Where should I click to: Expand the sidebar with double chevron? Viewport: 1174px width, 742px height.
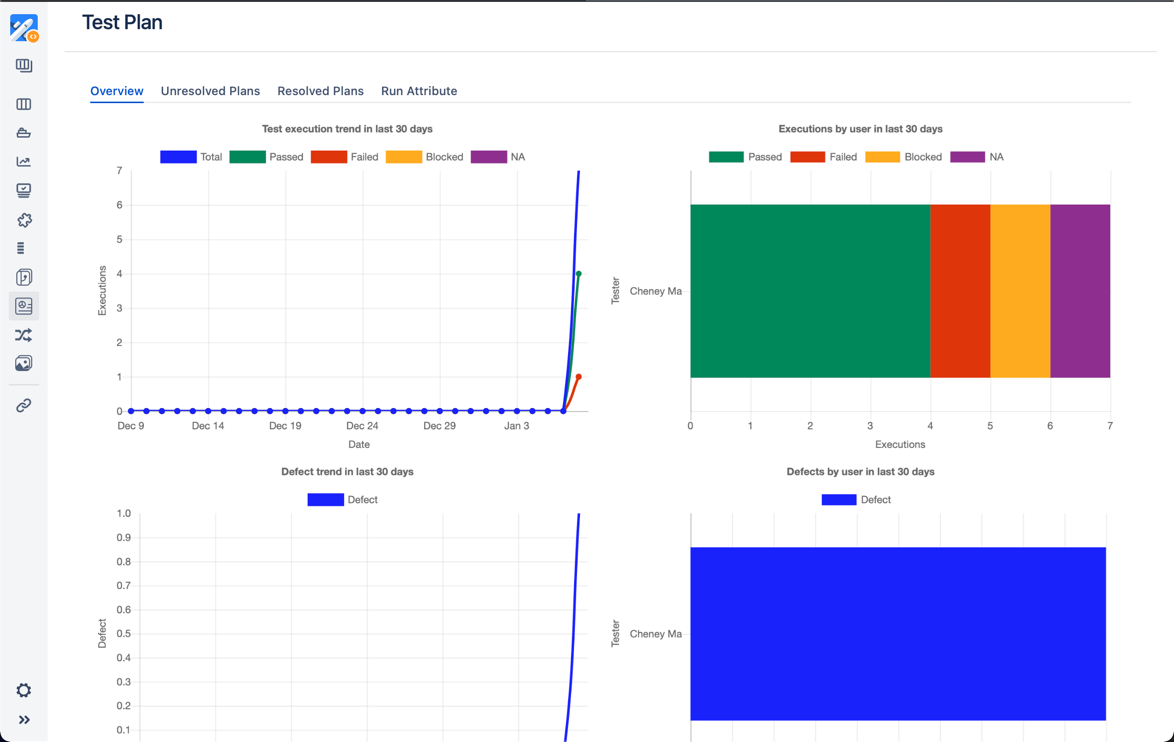click(24, 720)
